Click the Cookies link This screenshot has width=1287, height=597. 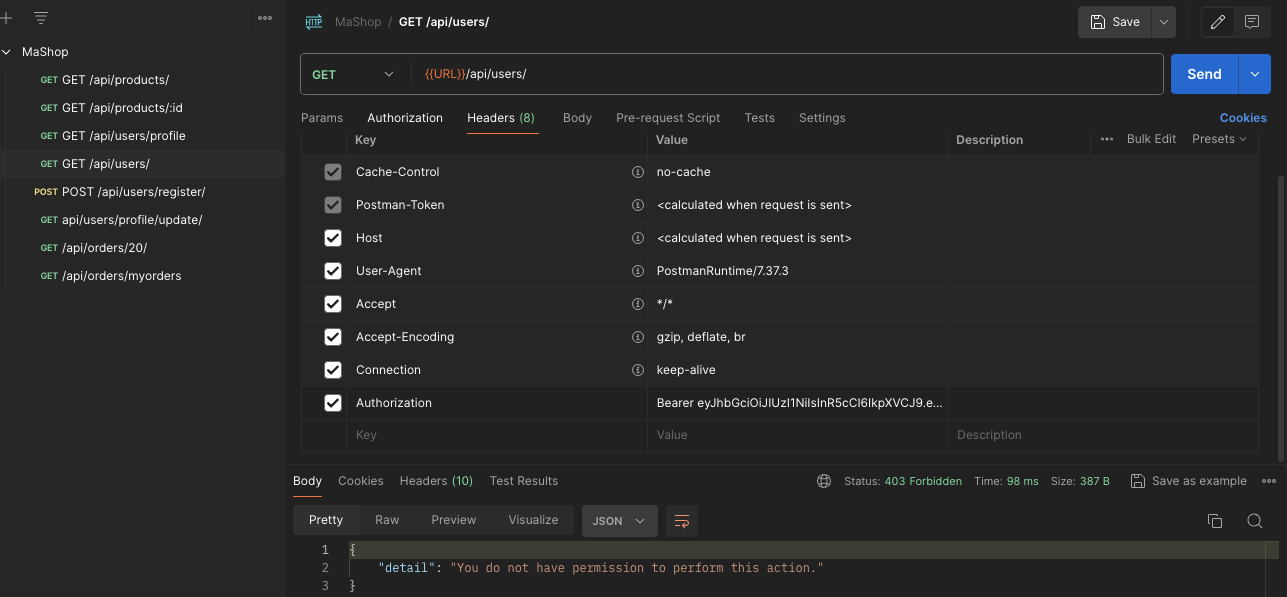[1242, 118]
